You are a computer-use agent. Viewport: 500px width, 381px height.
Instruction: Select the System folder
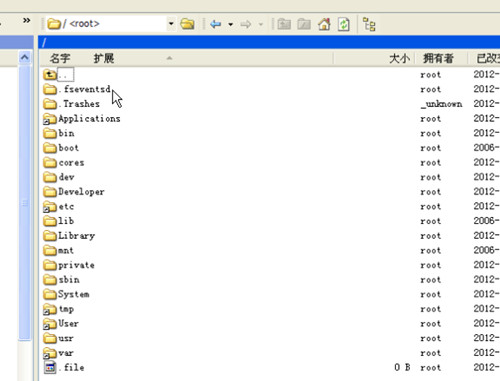click(66, 294)
